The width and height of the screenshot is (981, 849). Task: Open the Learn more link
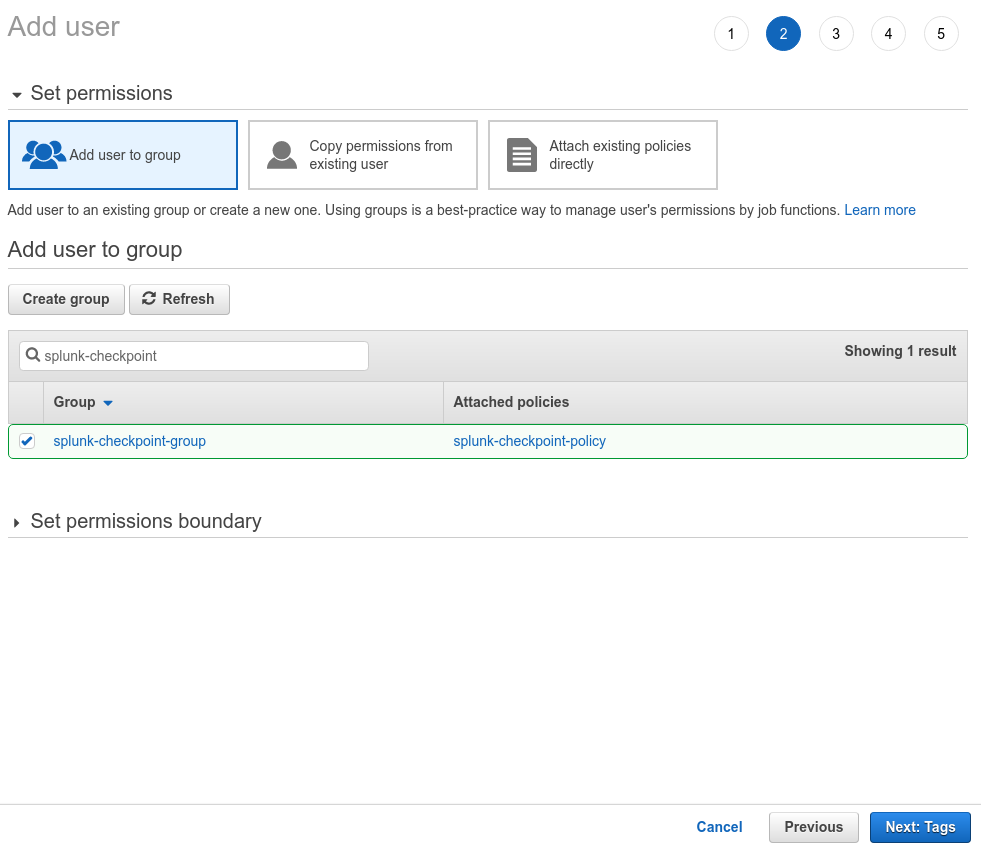880,210
